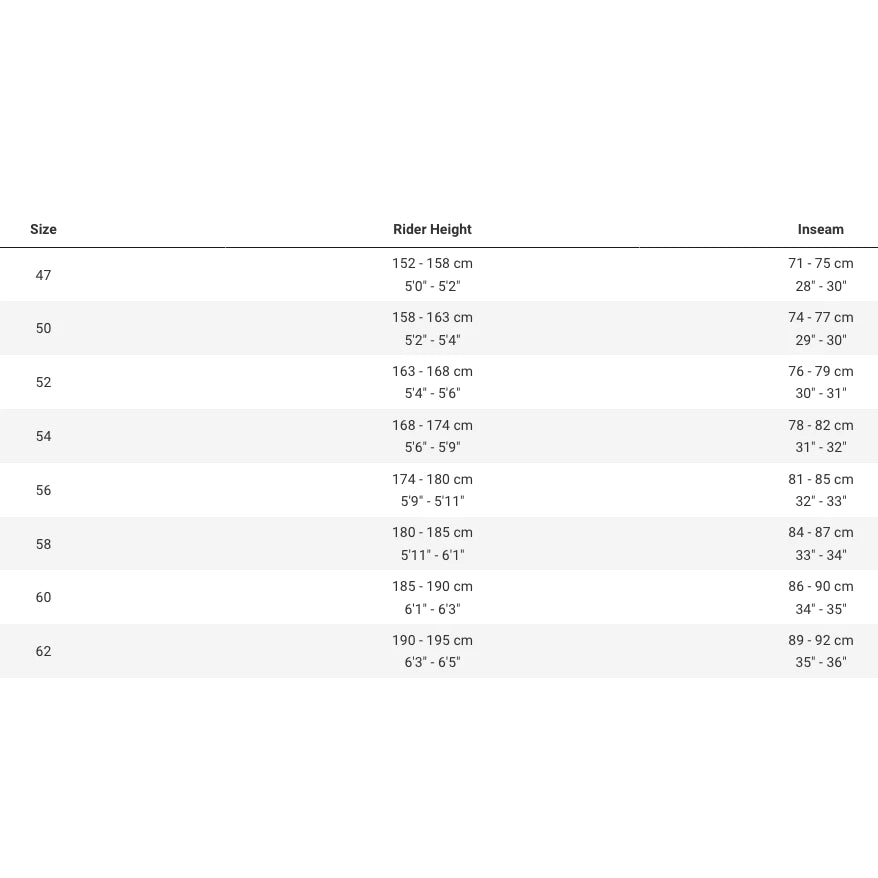Click the 74 - 77 cm inseam value

pos(820,317)
